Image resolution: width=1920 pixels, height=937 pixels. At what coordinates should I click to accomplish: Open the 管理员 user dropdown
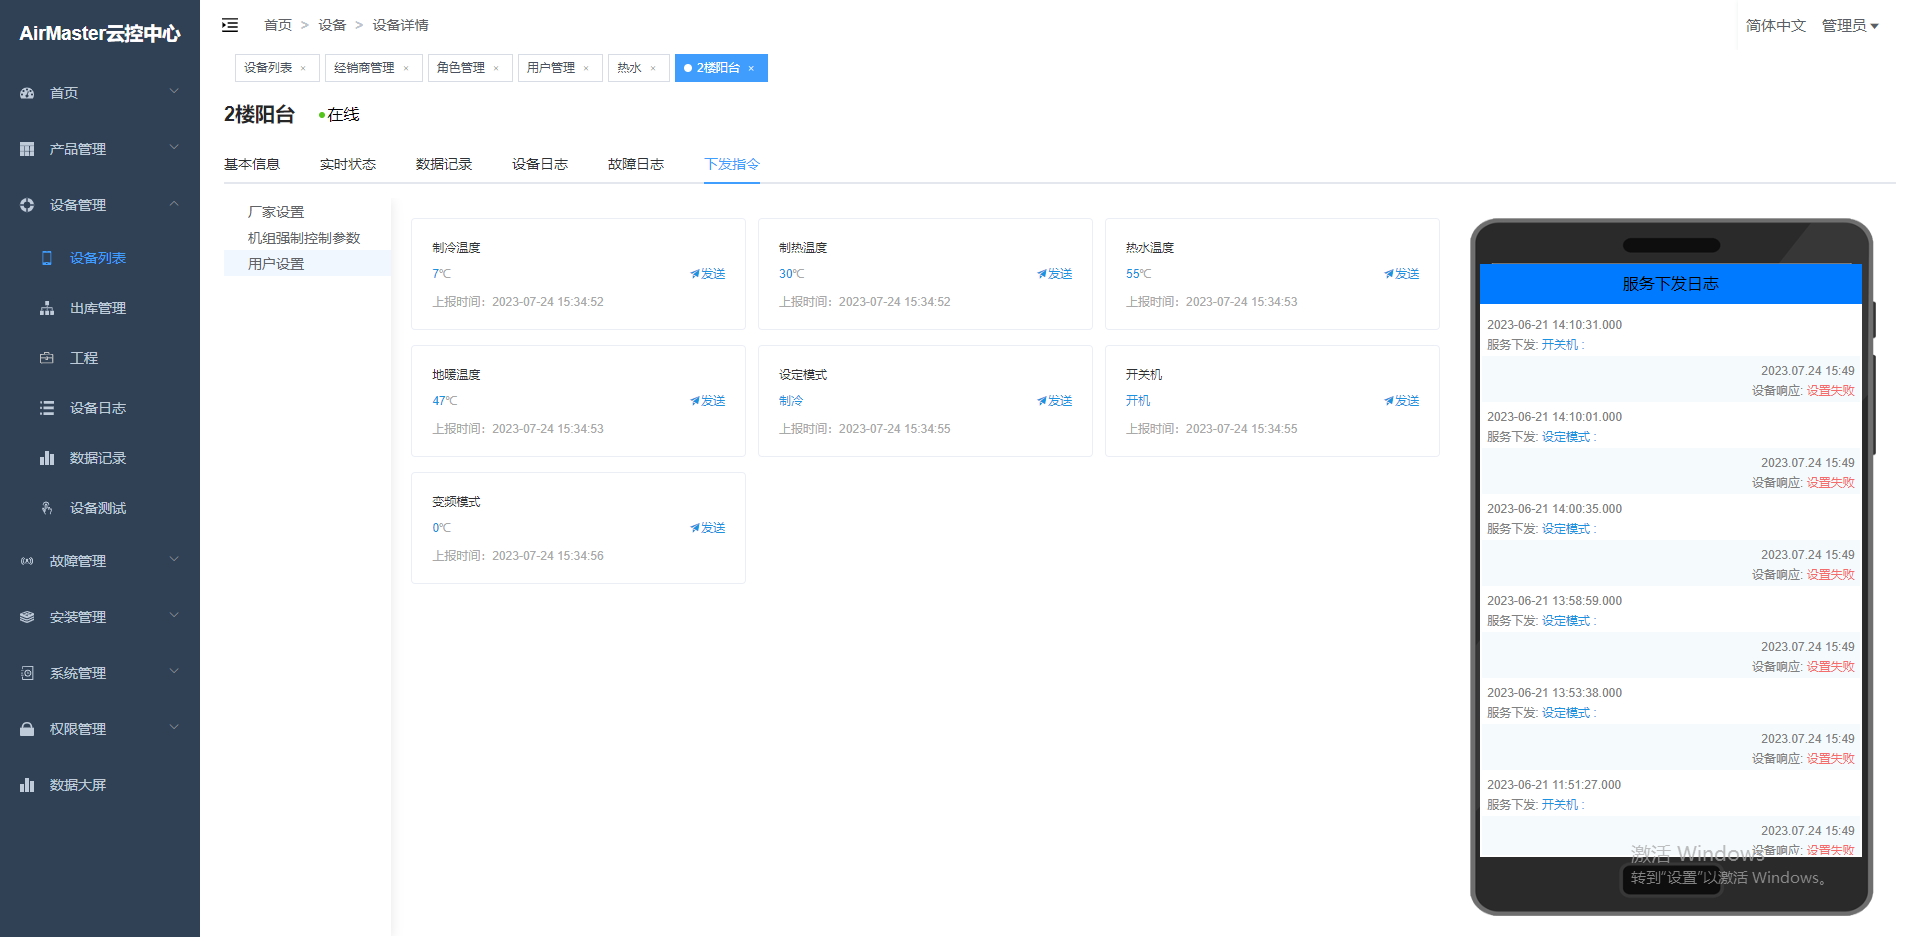[1850, 26]
